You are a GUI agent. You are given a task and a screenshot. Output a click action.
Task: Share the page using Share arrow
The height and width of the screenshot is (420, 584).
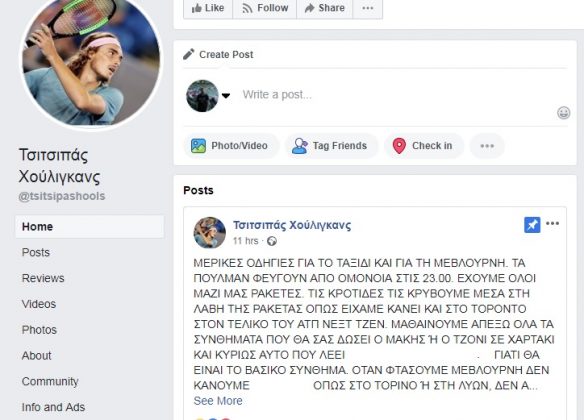(324, 8)
